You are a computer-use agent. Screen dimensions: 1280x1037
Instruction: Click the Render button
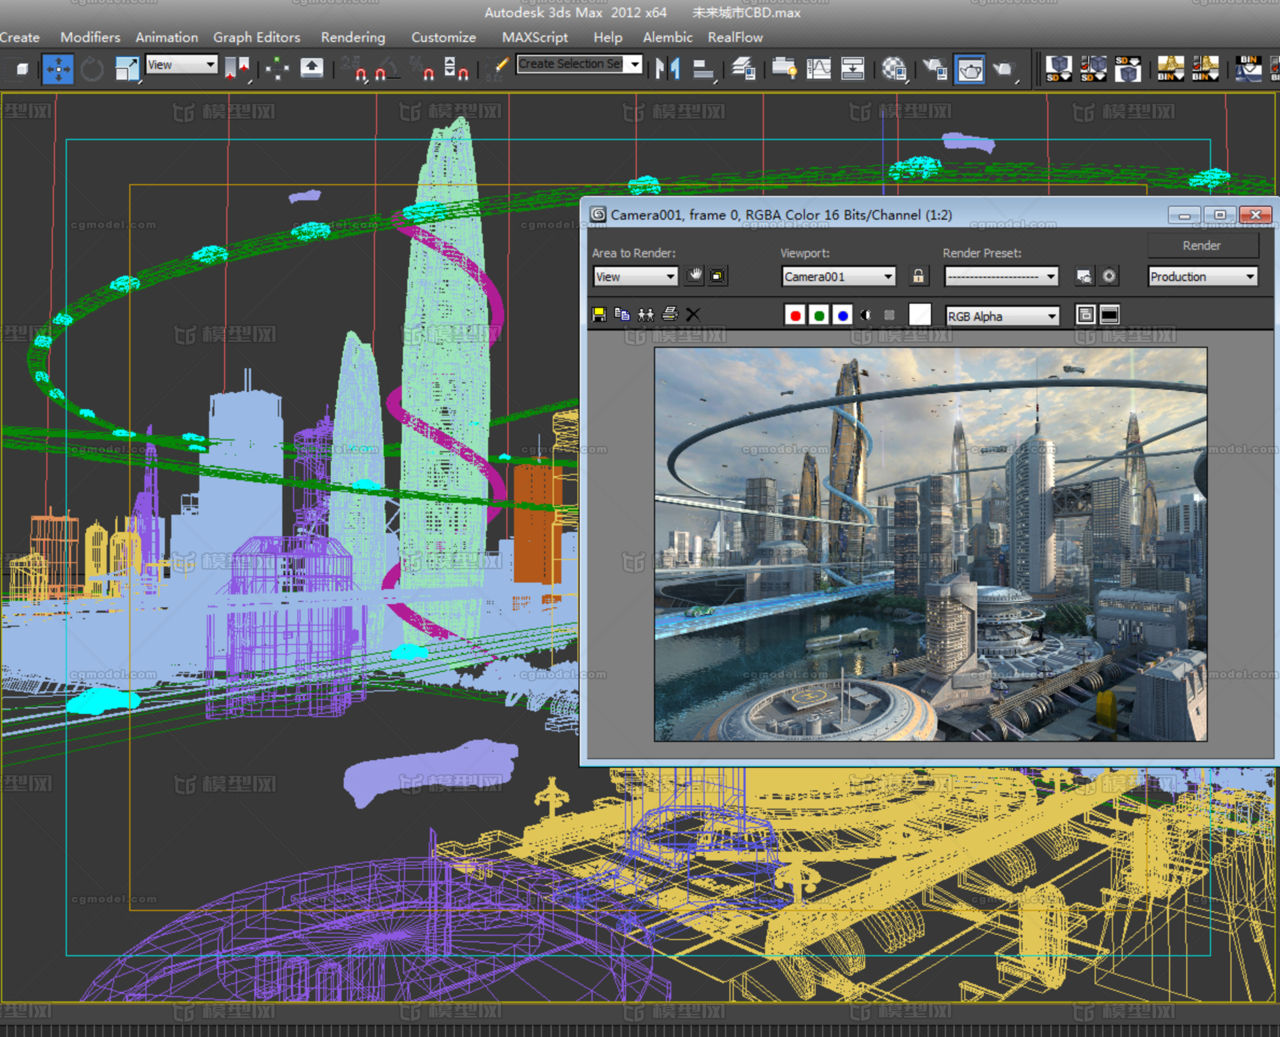pos(1201,245)
